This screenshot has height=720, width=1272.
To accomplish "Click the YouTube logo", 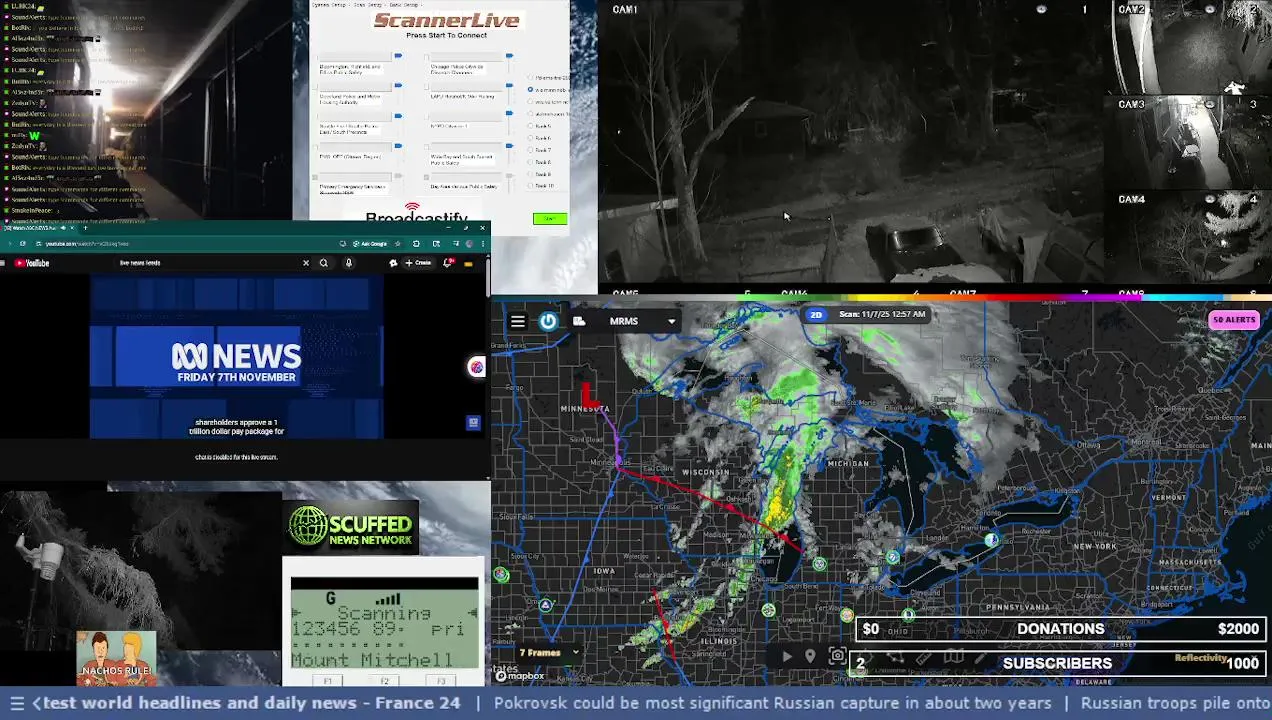I will (31, 263).
